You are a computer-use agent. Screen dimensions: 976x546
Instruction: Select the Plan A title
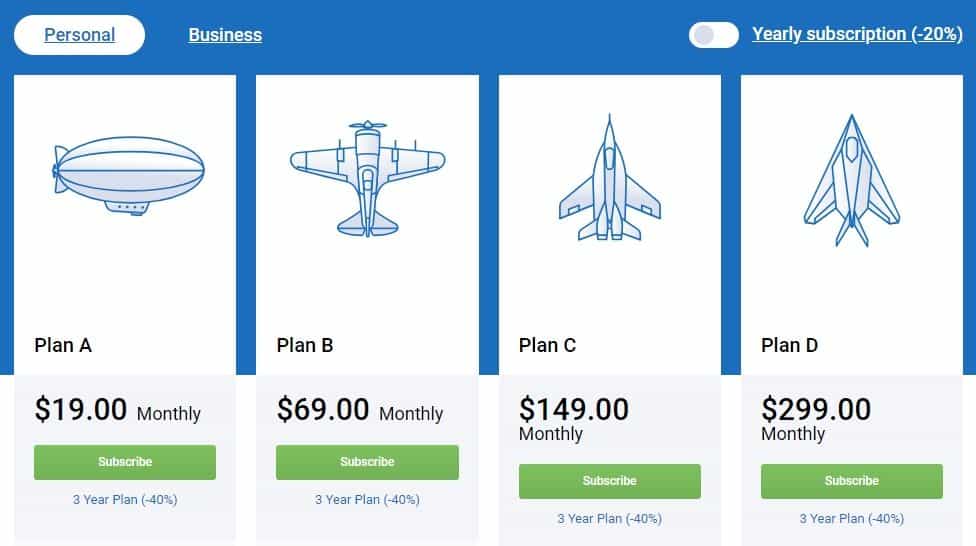[63, 345]
